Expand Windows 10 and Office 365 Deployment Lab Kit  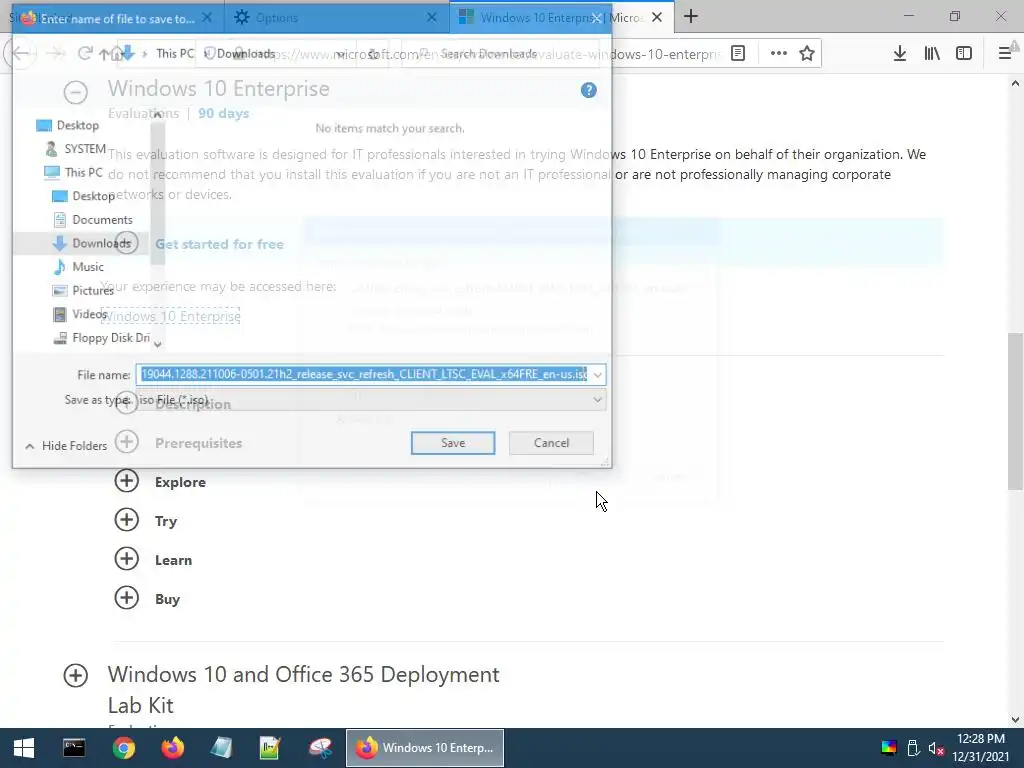(x=76, y=675)
